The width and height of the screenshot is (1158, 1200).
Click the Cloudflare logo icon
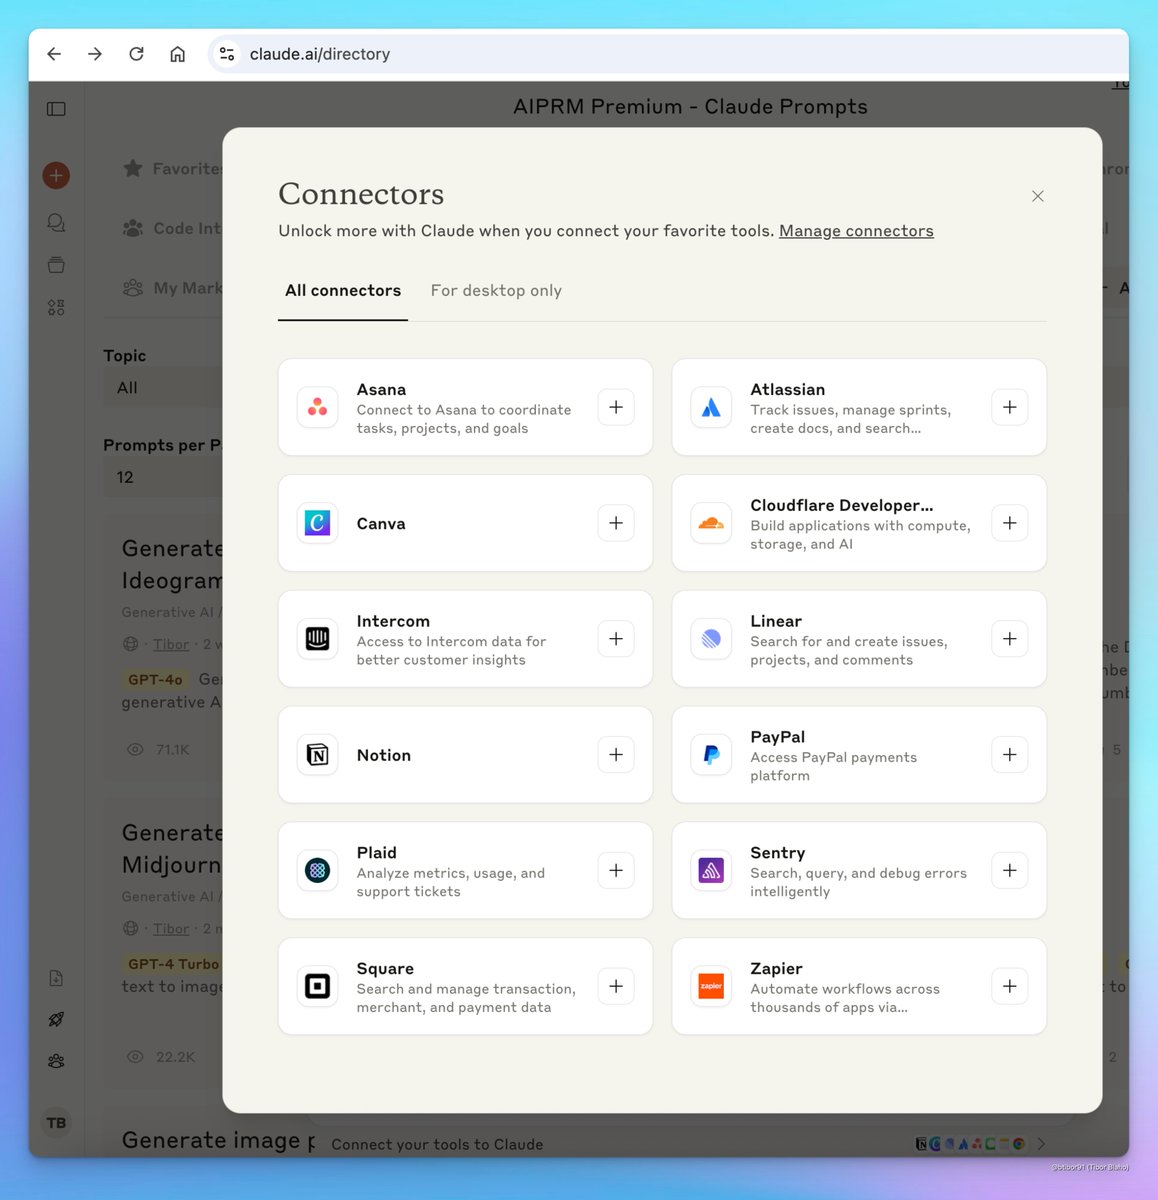tap(711, 523)
